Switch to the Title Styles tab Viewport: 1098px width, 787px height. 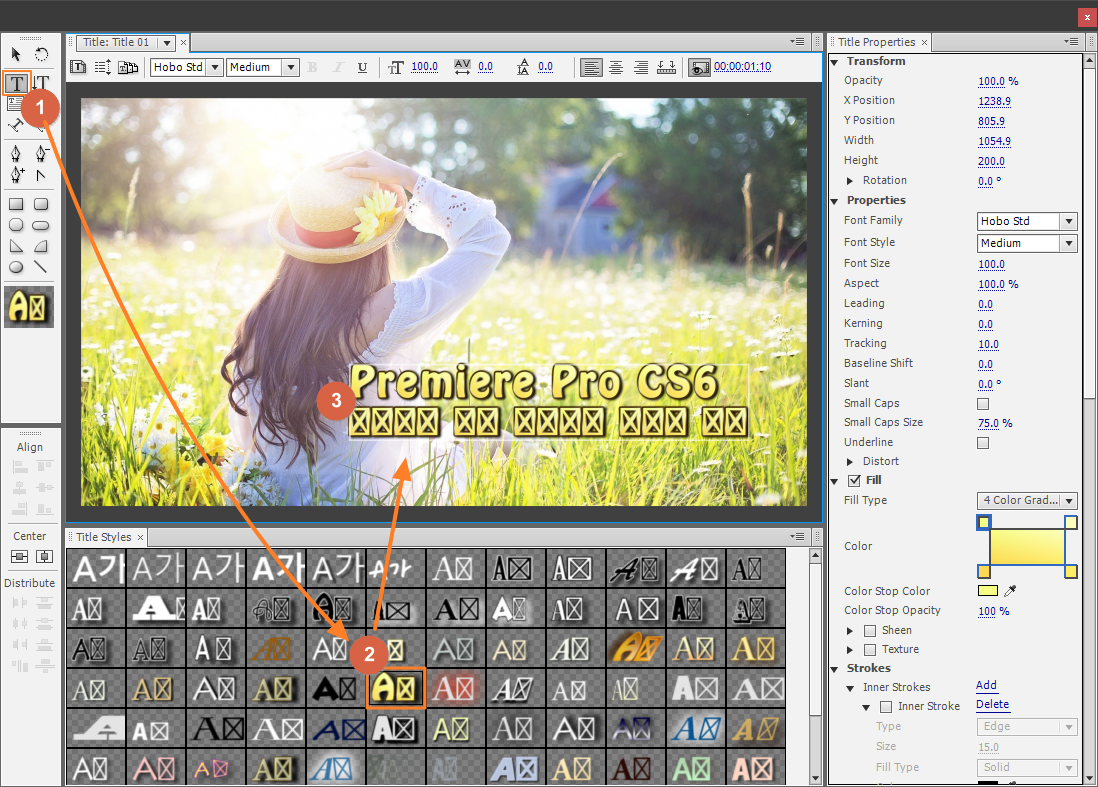[104, 537]
